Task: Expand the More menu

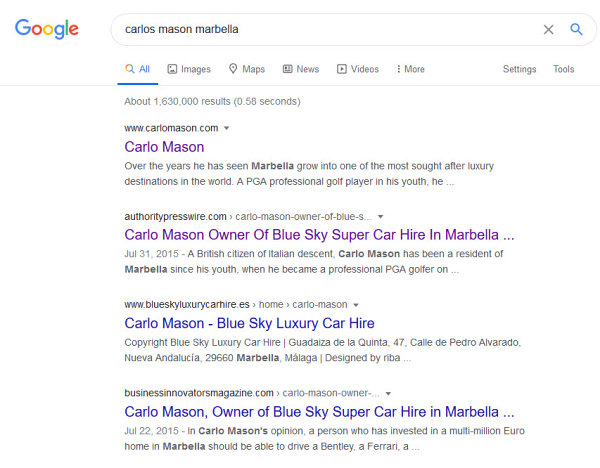Action: (411, 69)
